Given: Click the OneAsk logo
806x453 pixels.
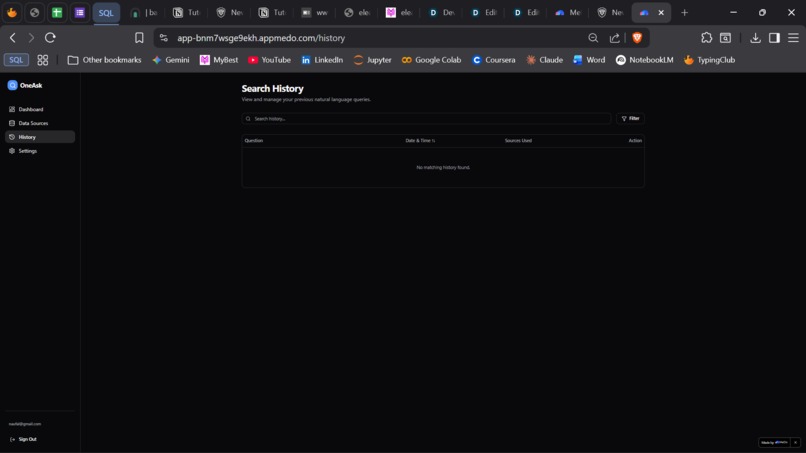Looking at the screenshot, I should [x=25, y=85].
